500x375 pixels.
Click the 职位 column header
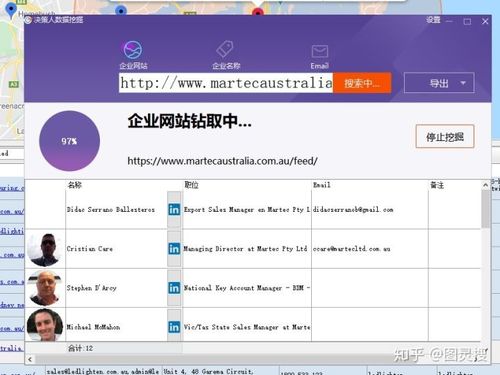(191, 185)
